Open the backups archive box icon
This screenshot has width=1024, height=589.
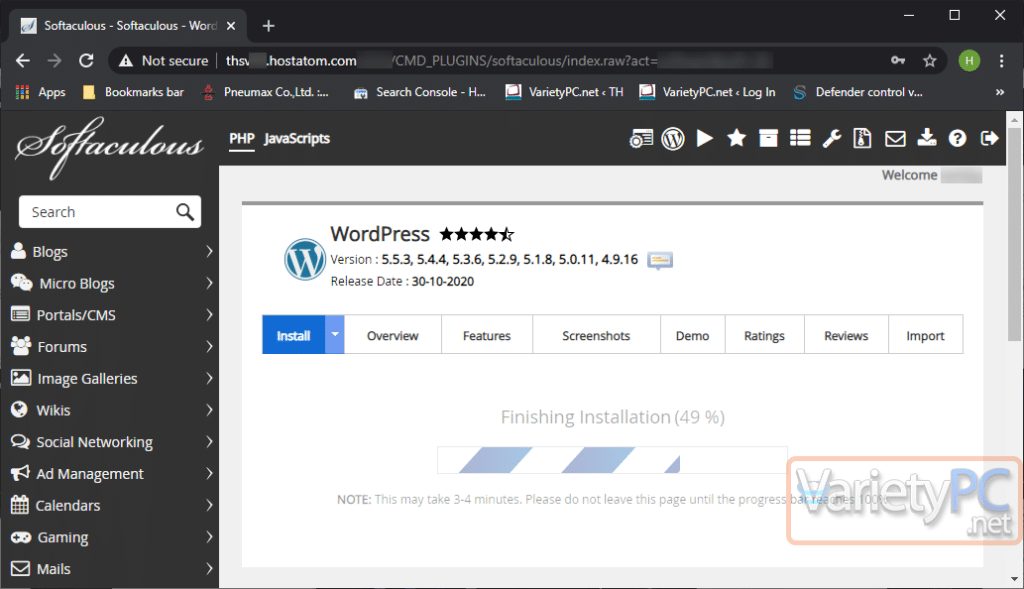click(x=768, y=139)
